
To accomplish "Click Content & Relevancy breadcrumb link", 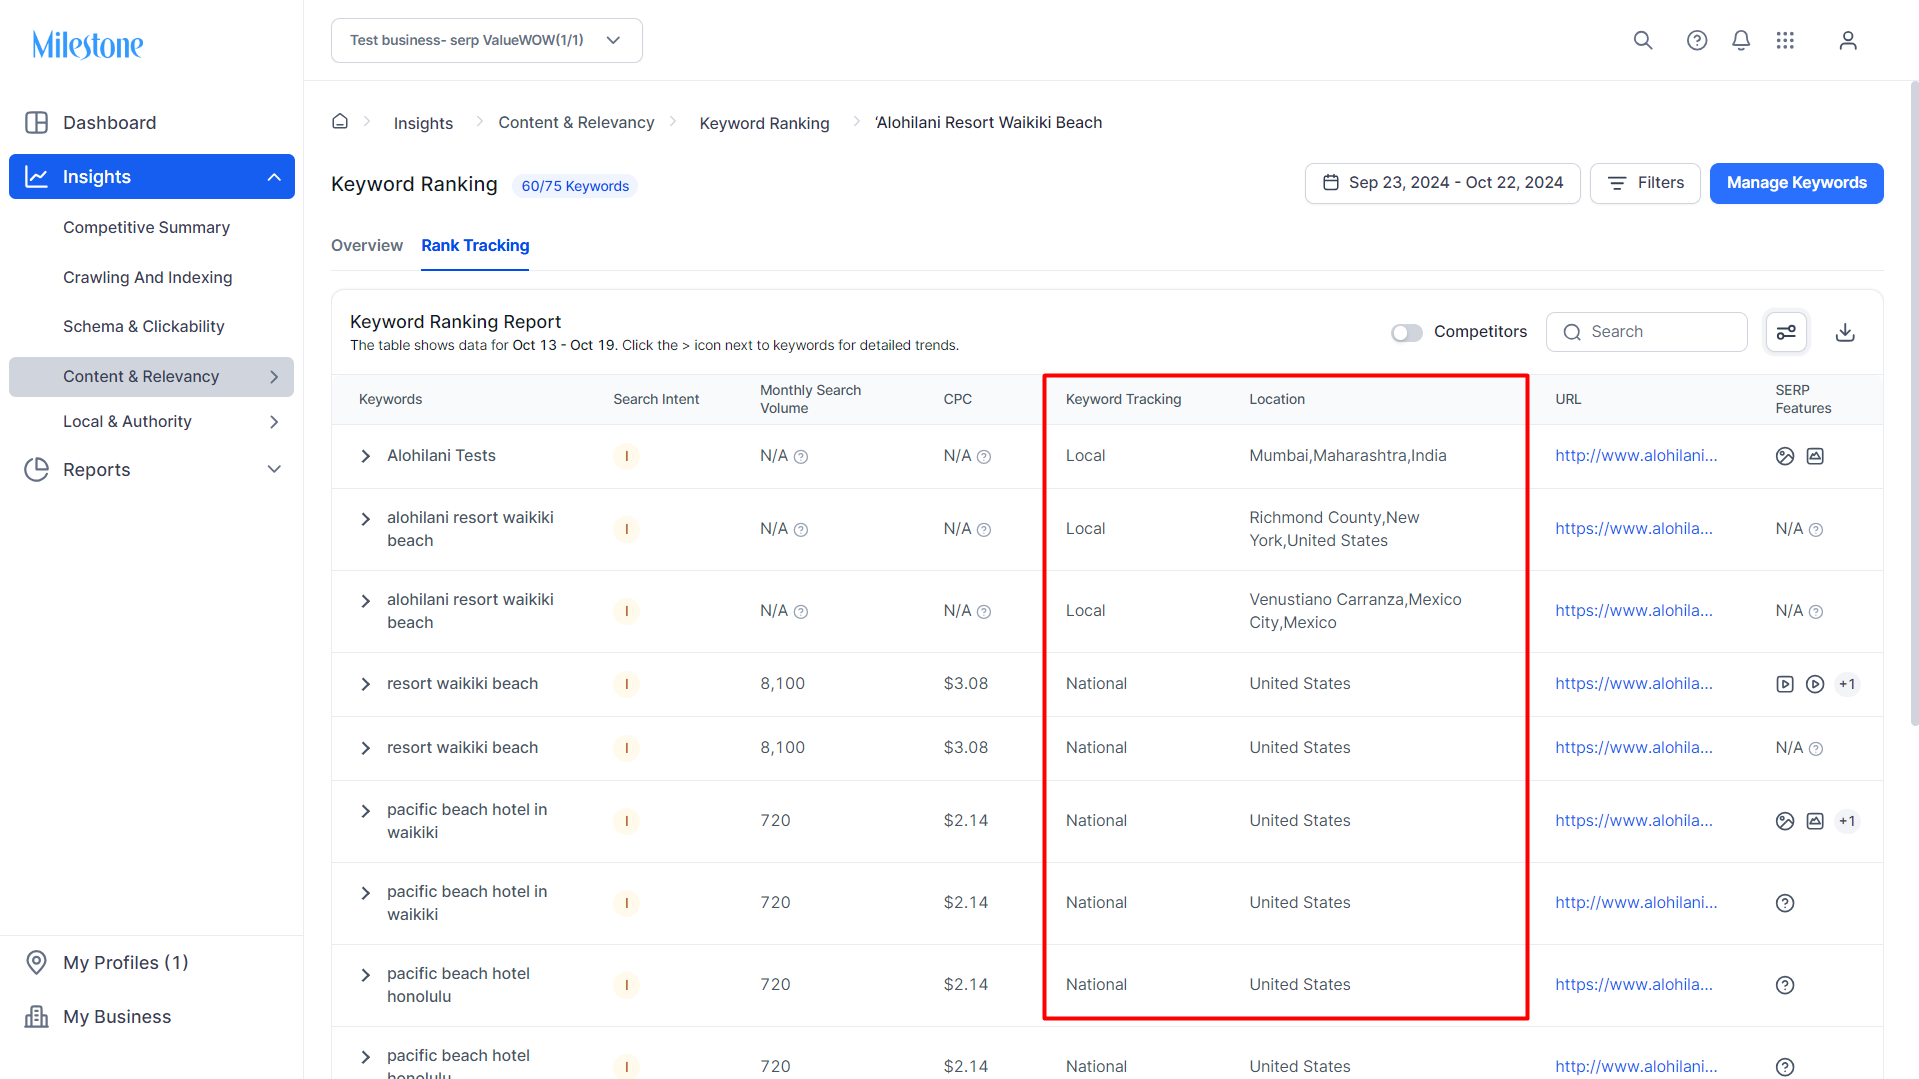I will [576, 122].
